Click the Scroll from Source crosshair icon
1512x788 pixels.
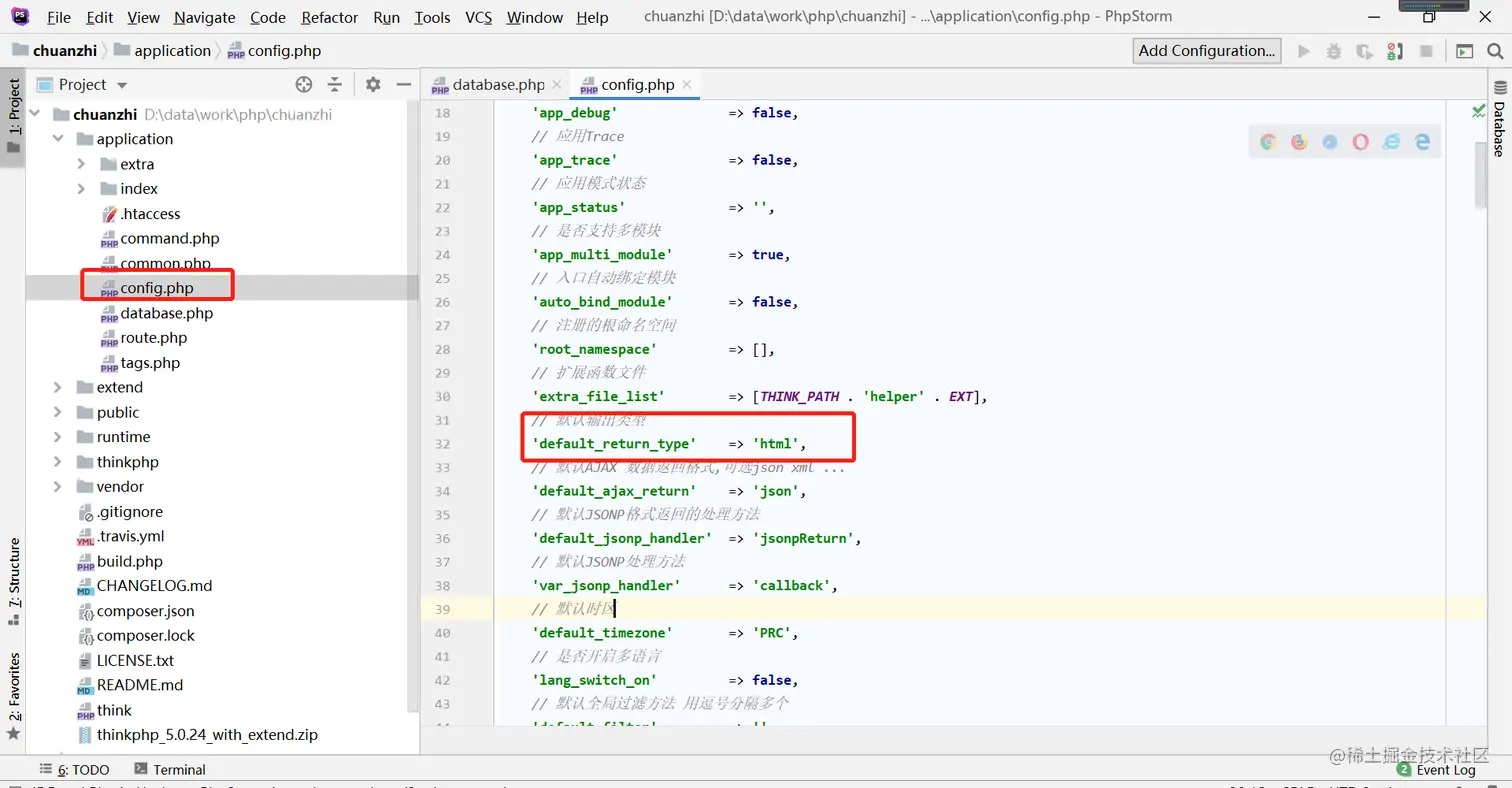tap(304, 85)
